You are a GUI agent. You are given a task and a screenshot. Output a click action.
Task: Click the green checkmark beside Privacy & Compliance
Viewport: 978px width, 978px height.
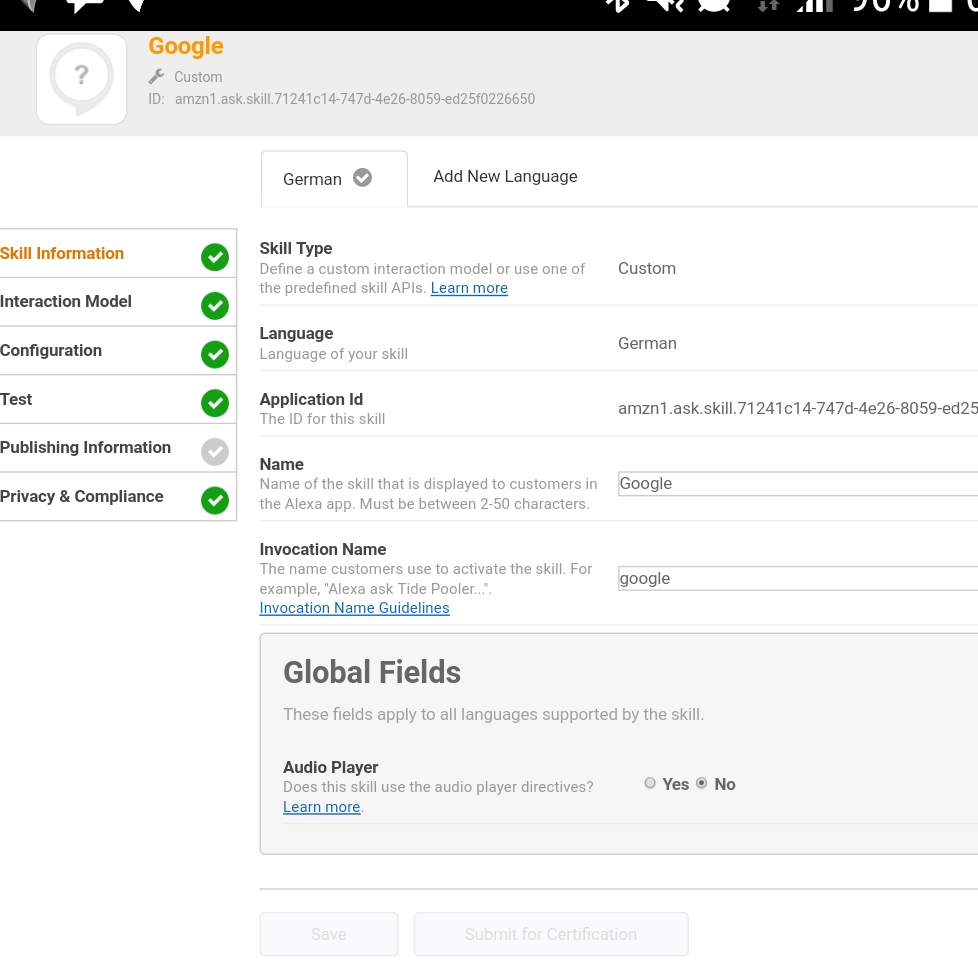tap(214, 500)
